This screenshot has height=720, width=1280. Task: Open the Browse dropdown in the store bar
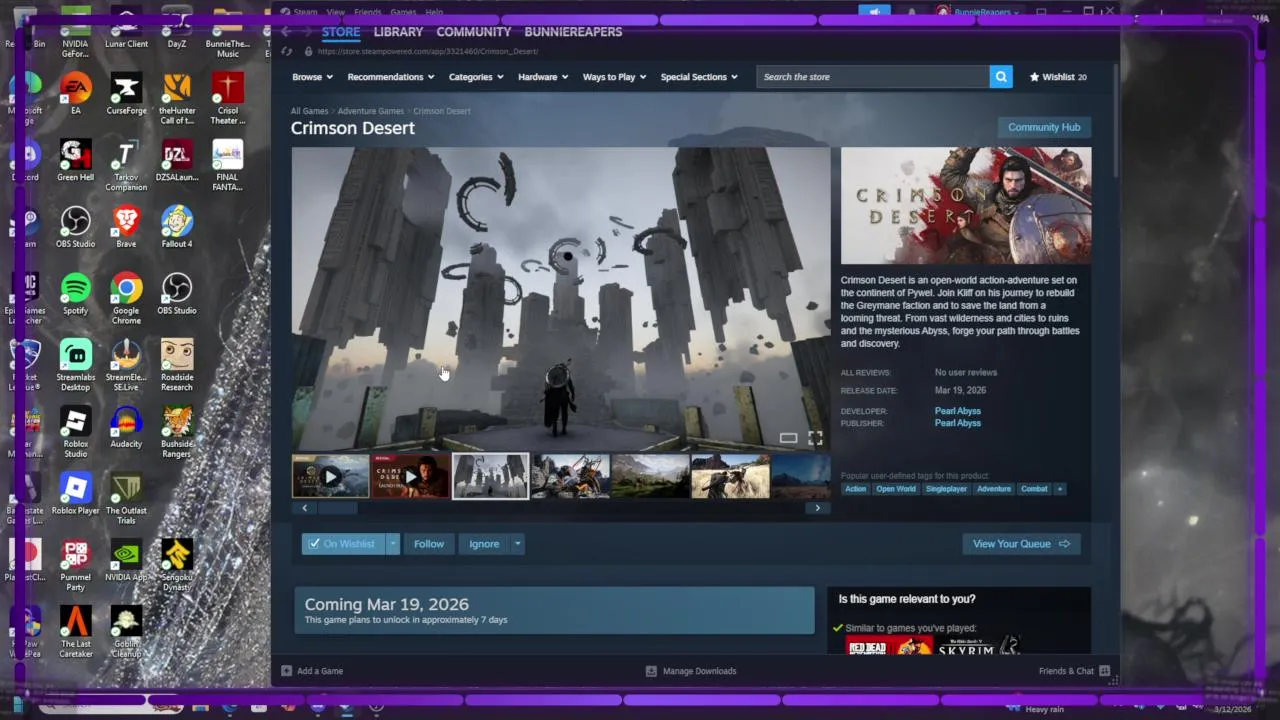coord(313,77)
